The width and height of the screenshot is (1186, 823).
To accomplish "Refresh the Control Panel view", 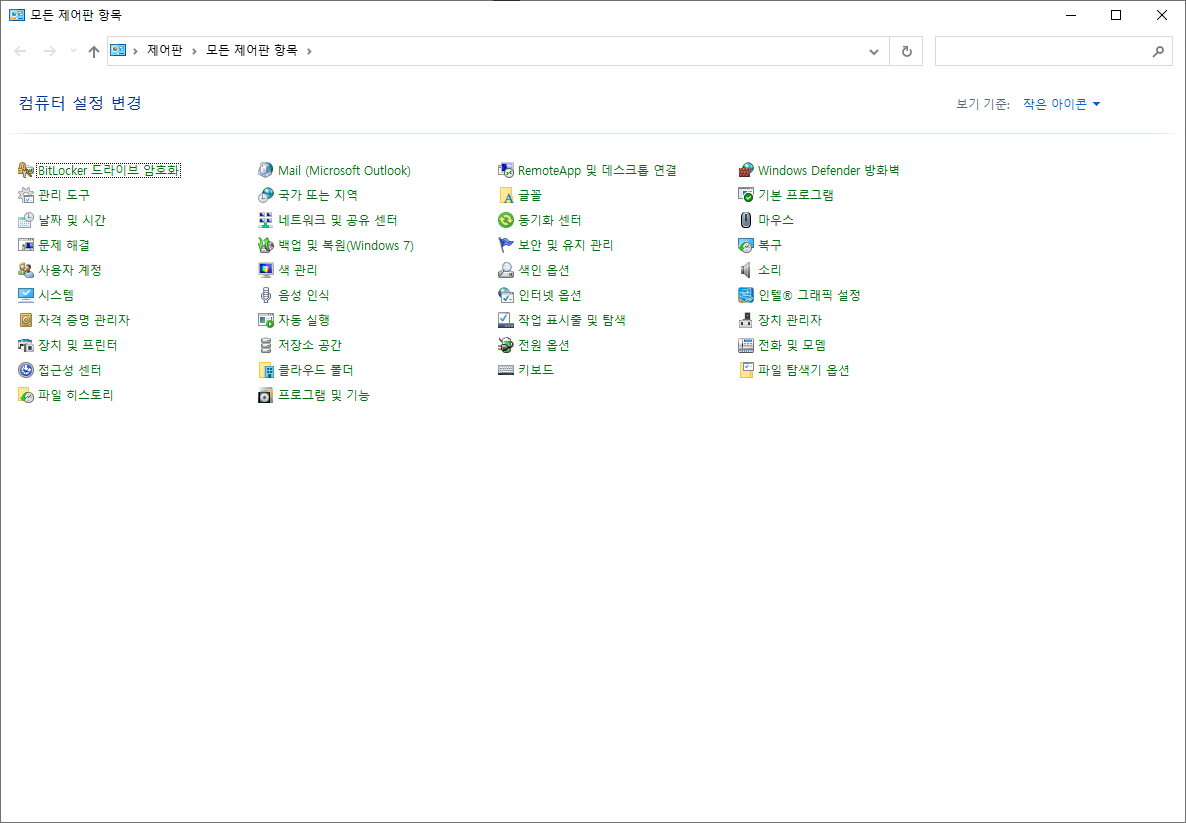I will (906, 51).
